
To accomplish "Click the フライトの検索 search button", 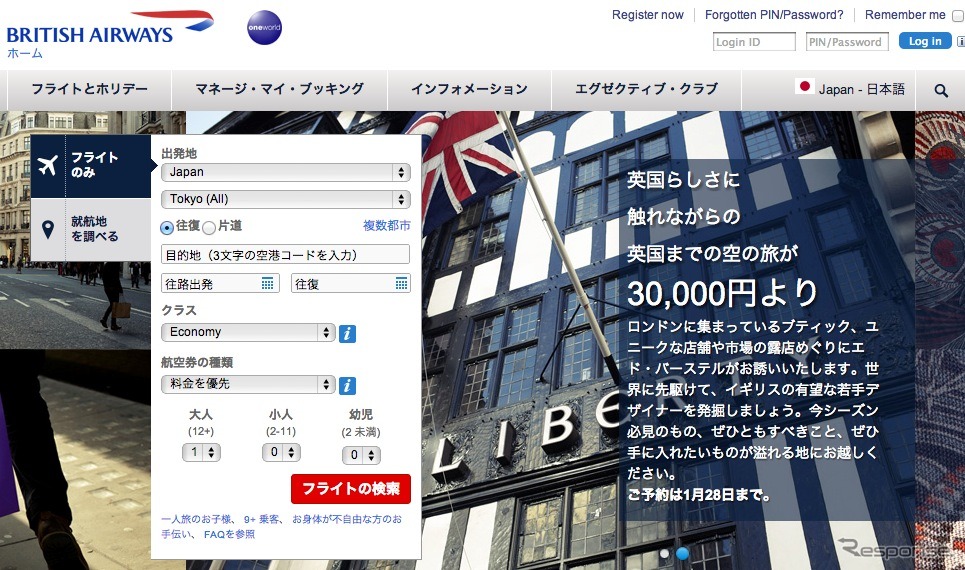I will (351, 489).
